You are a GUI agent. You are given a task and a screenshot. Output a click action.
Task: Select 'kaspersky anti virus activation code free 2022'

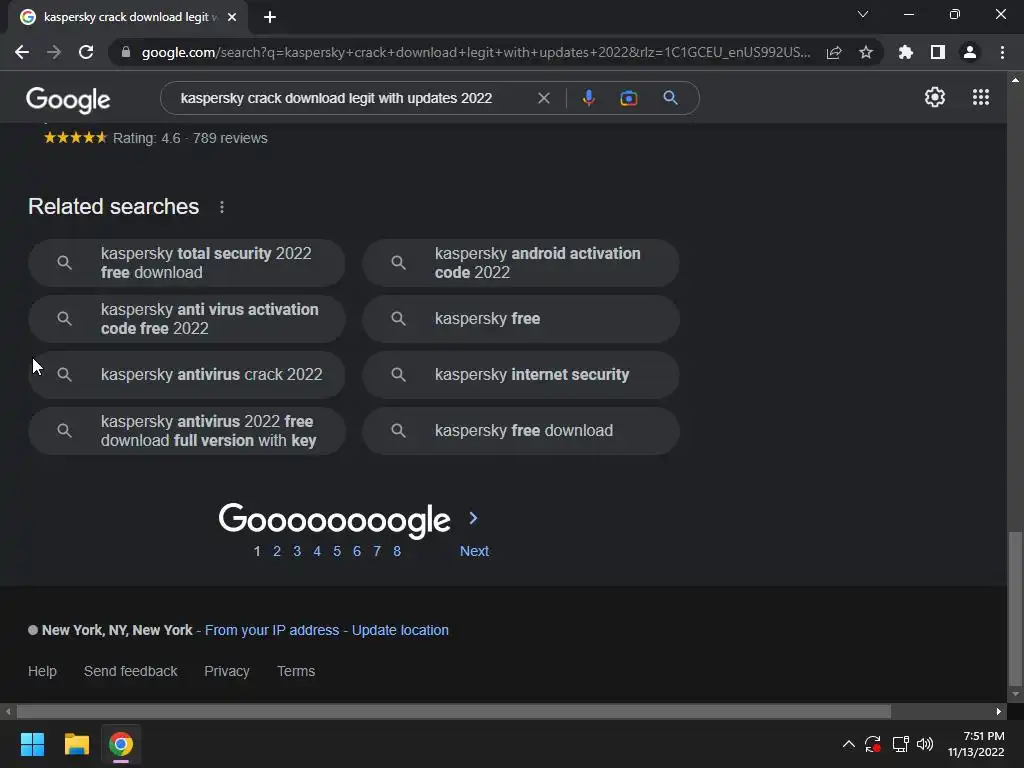click(x=187, y=319)
